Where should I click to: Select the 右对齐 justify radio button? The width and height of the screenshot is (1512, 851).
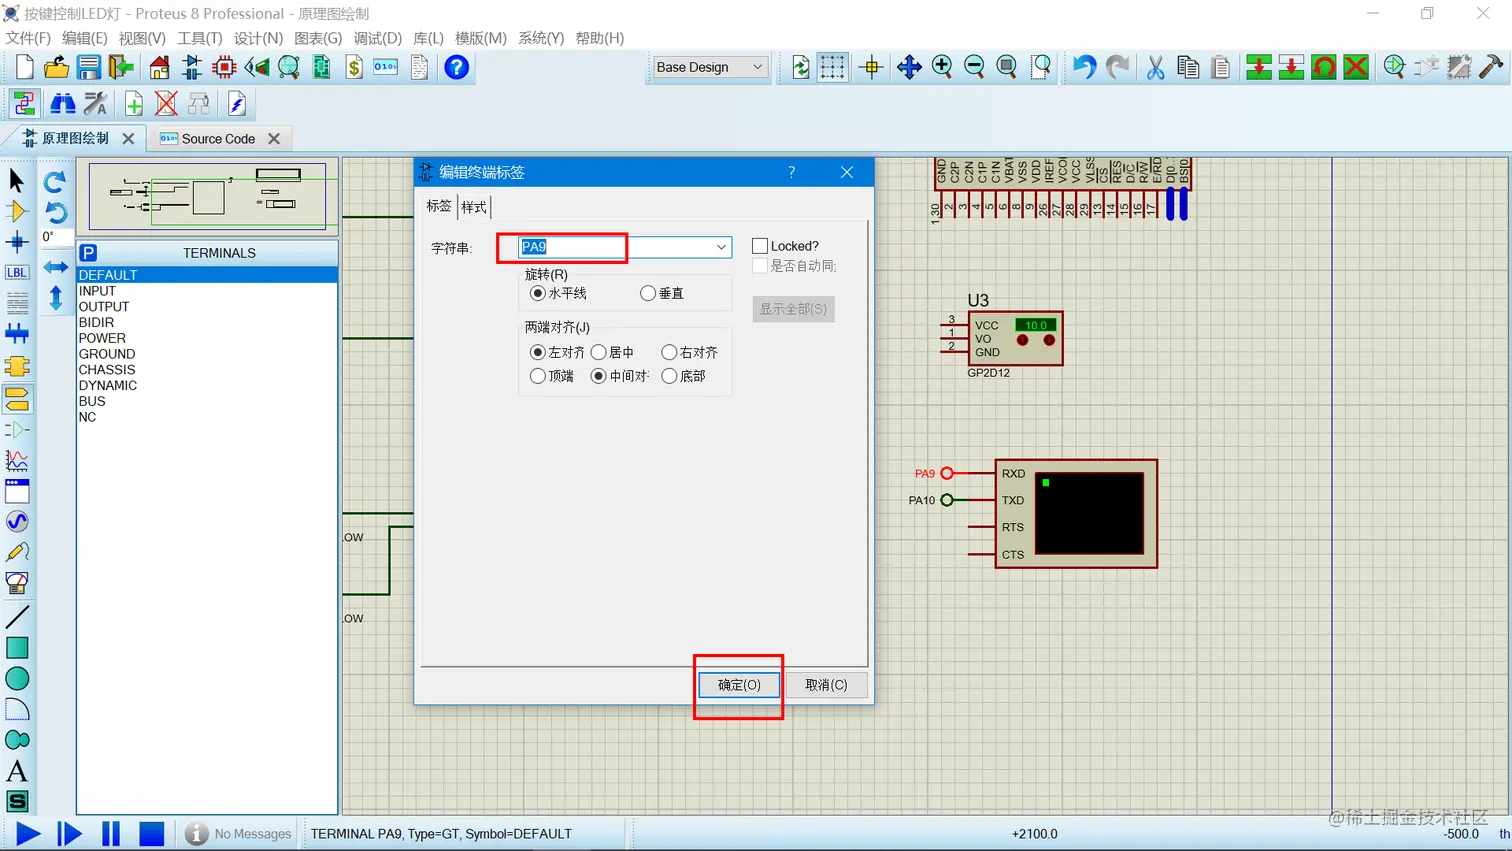(669, 352)
